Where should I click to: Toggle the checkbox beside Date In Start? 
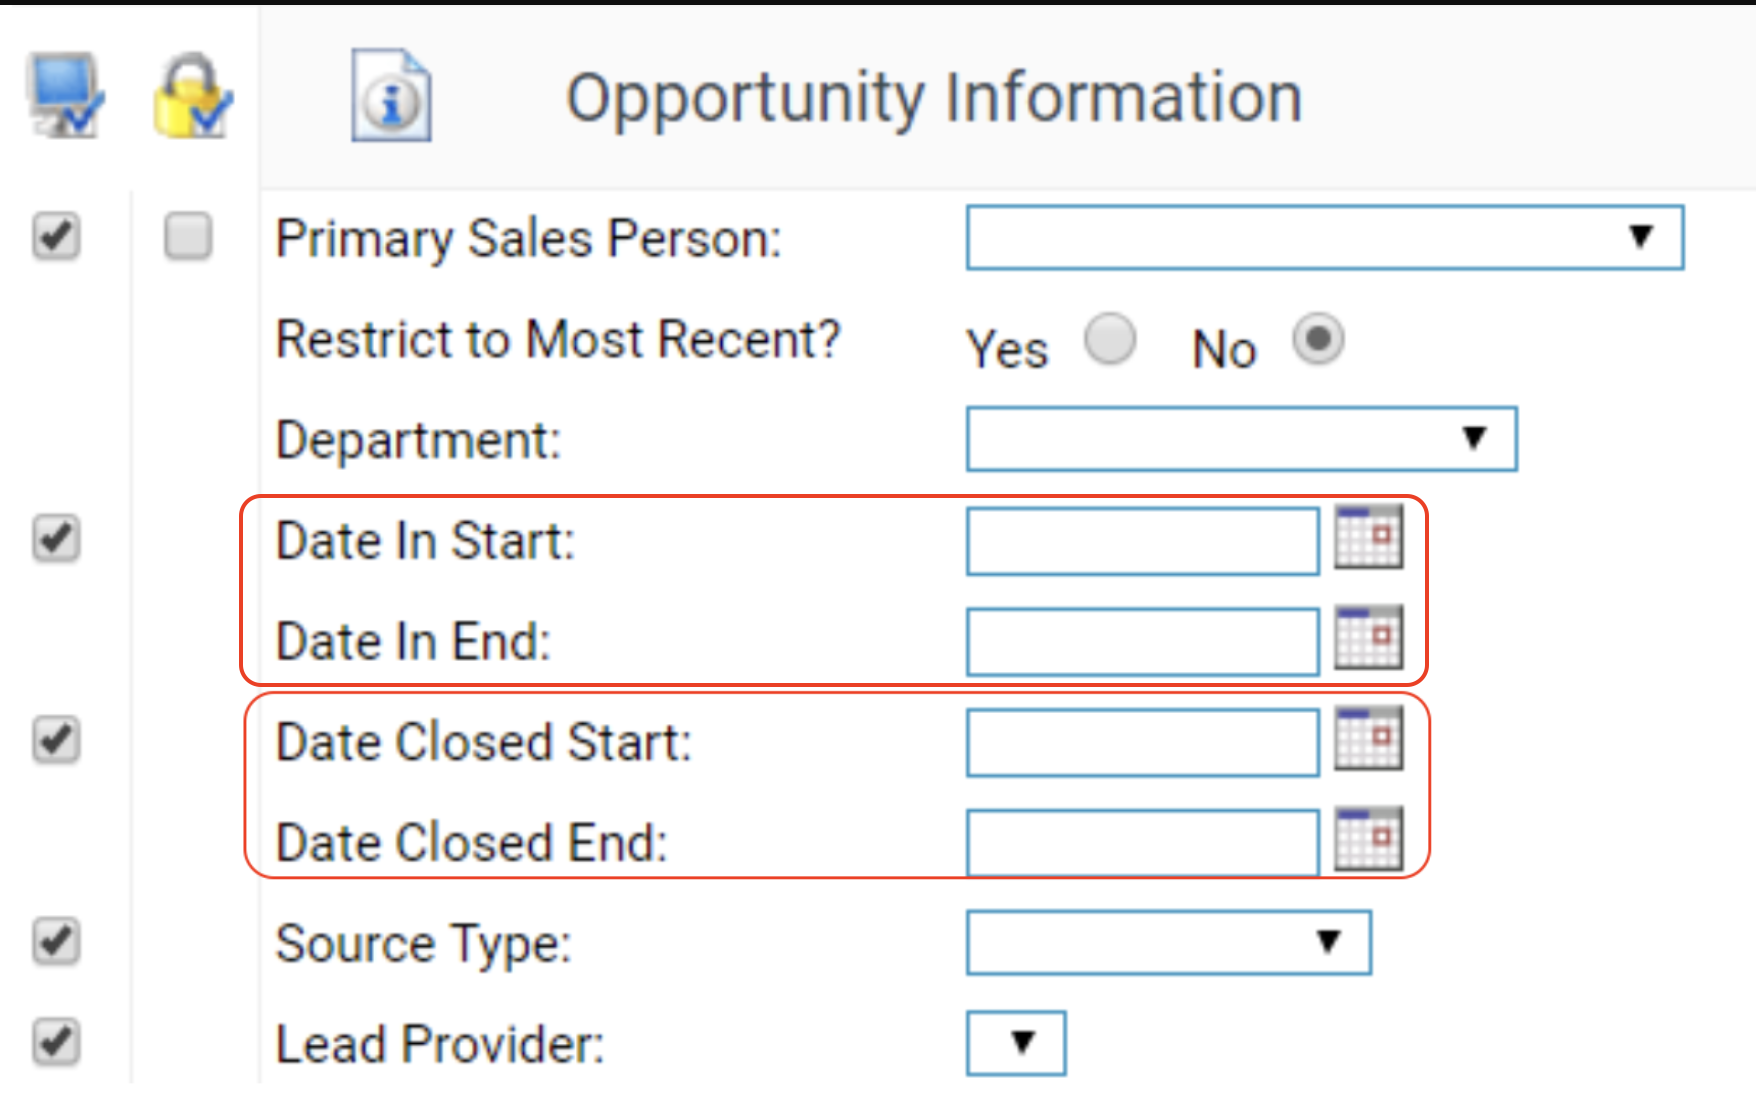56,539
